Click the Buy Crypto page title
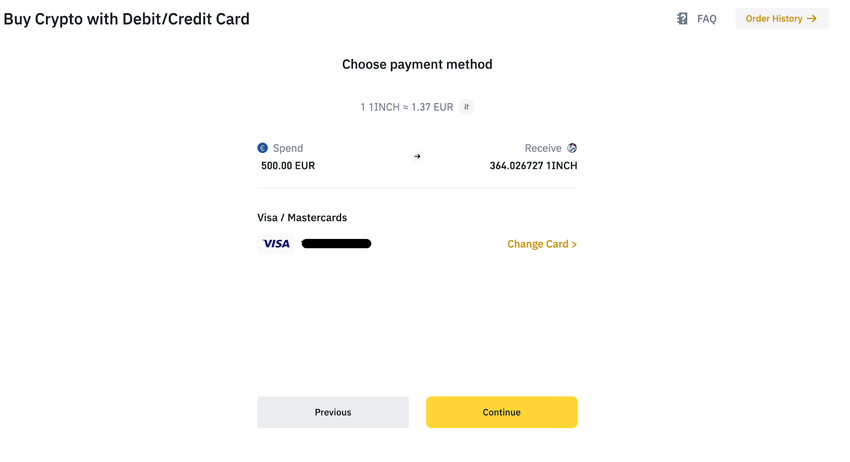Image resolution: width=850 pixels, height=462 pixels. click(x=127, y=19)
